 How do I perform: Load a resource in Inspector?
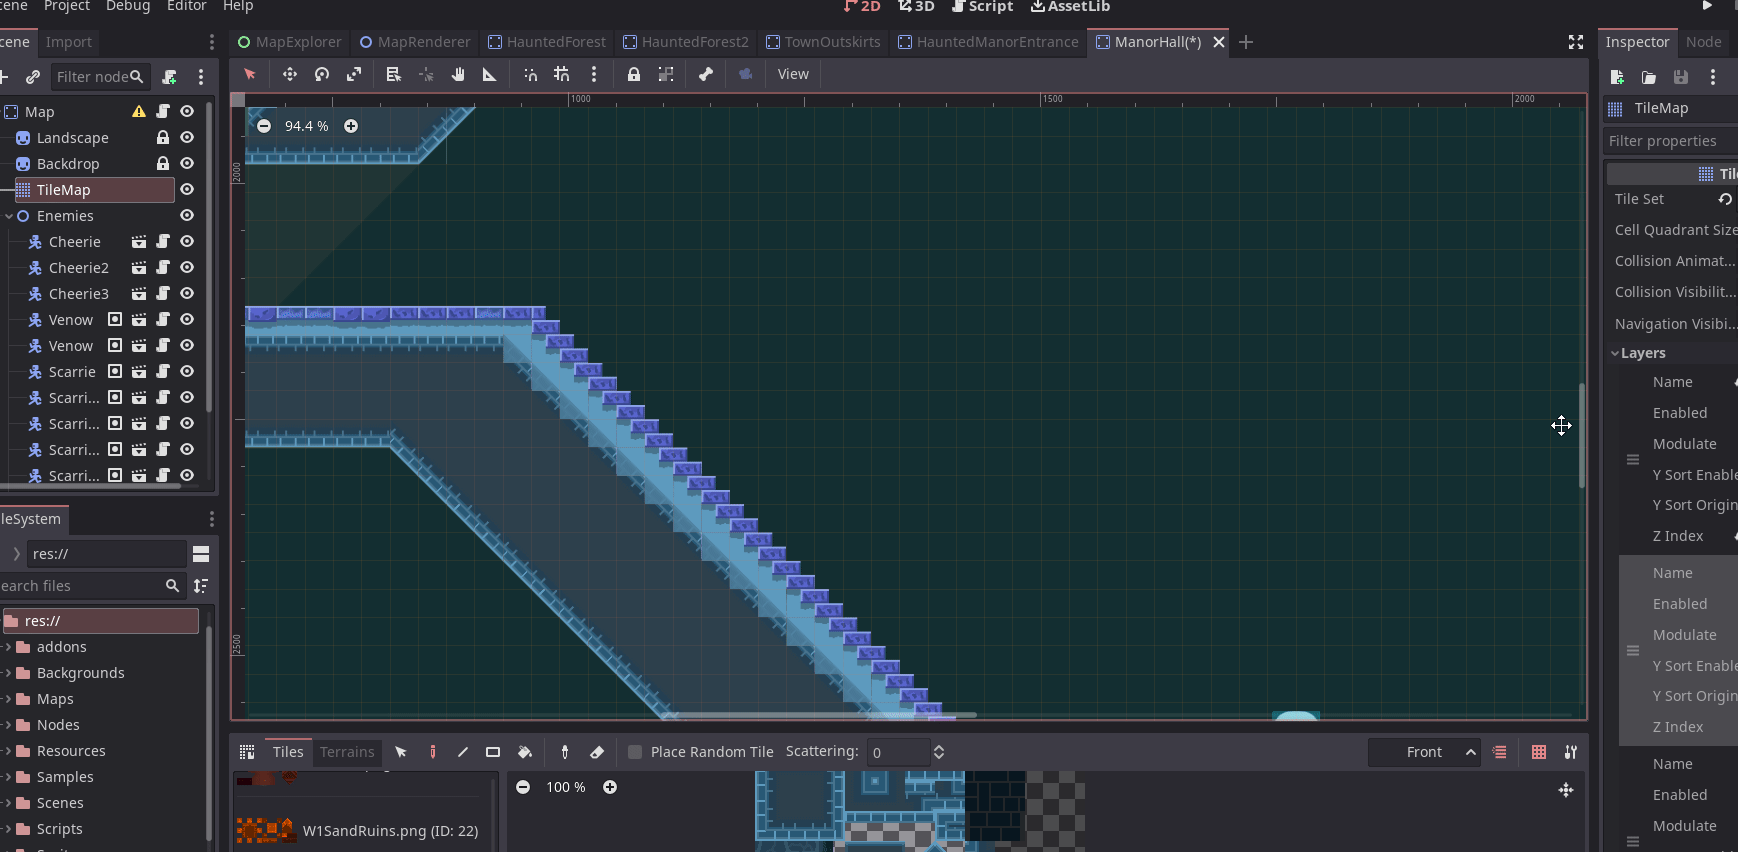(1649, 77)
